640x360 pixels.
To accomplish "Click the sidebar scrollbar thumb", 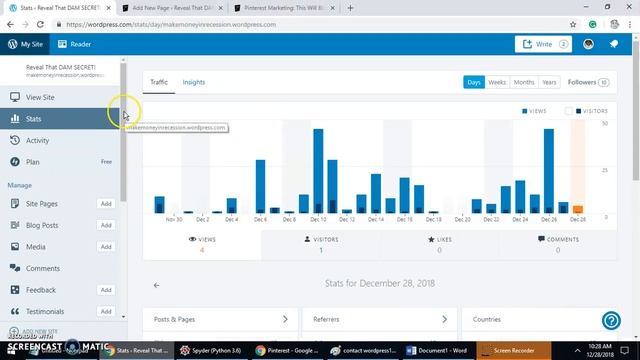I will [x=123, y=131].
